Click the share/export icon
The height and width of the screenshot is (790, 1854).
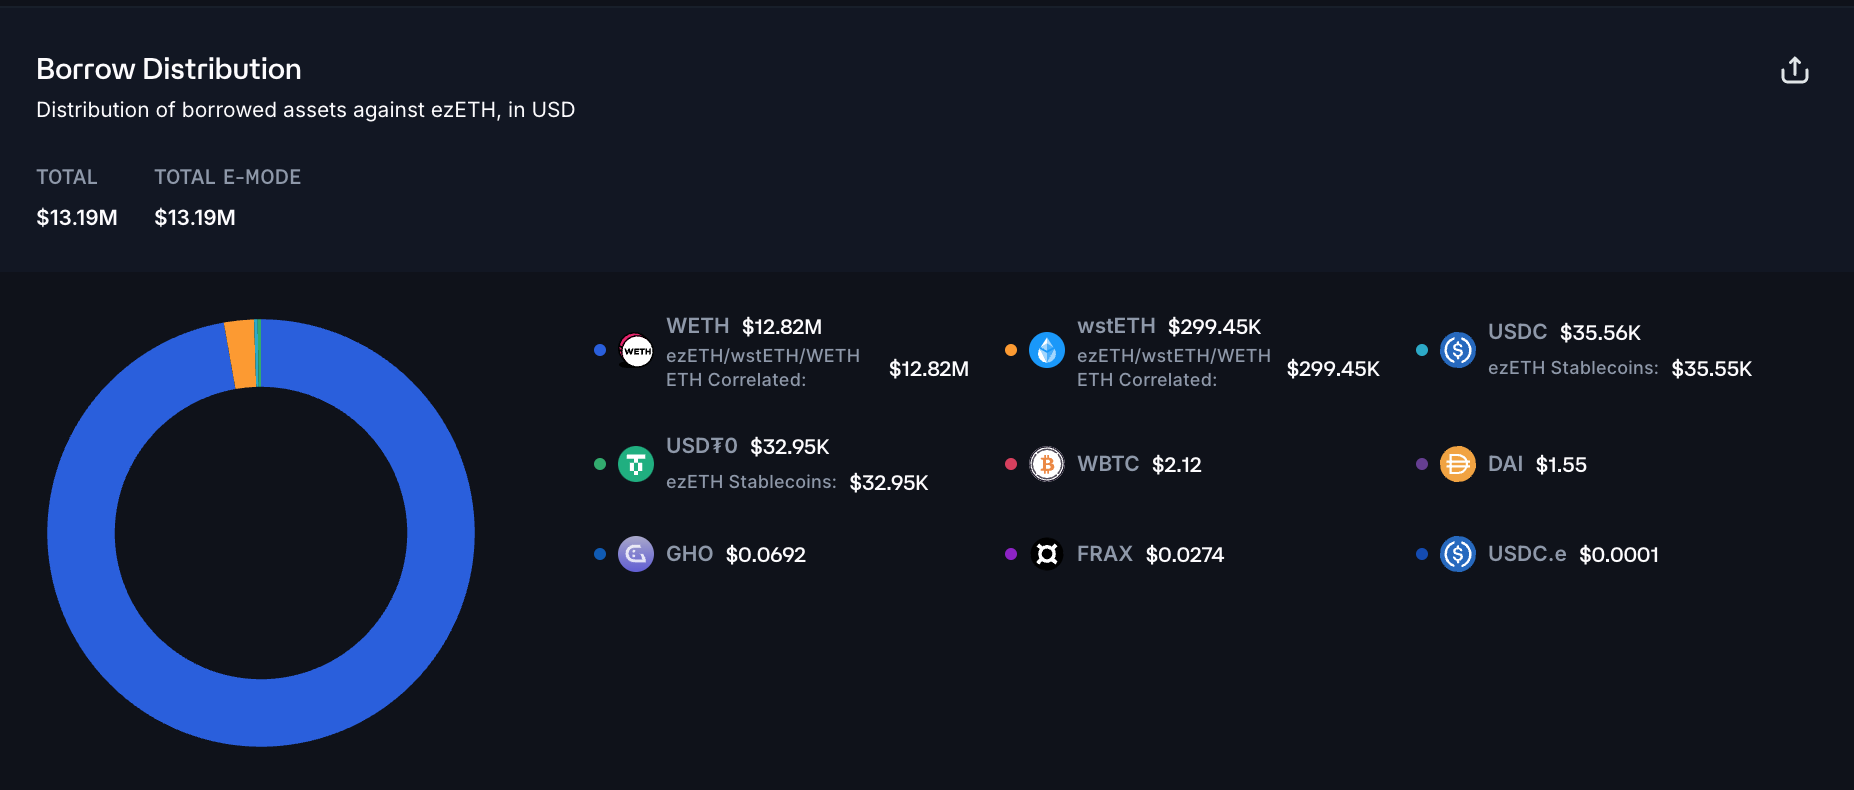(x=1794, y=70)
